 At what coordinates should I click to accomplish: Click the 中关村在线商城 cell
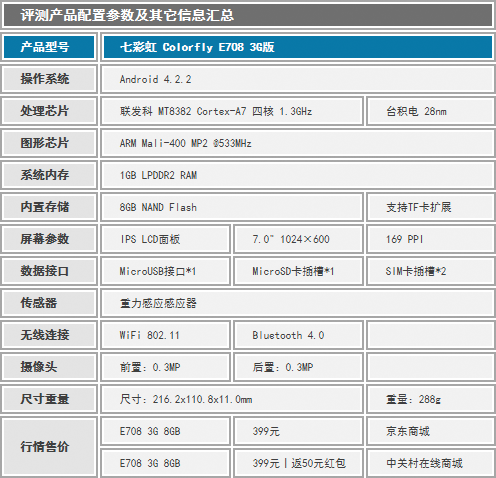(x=431, y=463)
